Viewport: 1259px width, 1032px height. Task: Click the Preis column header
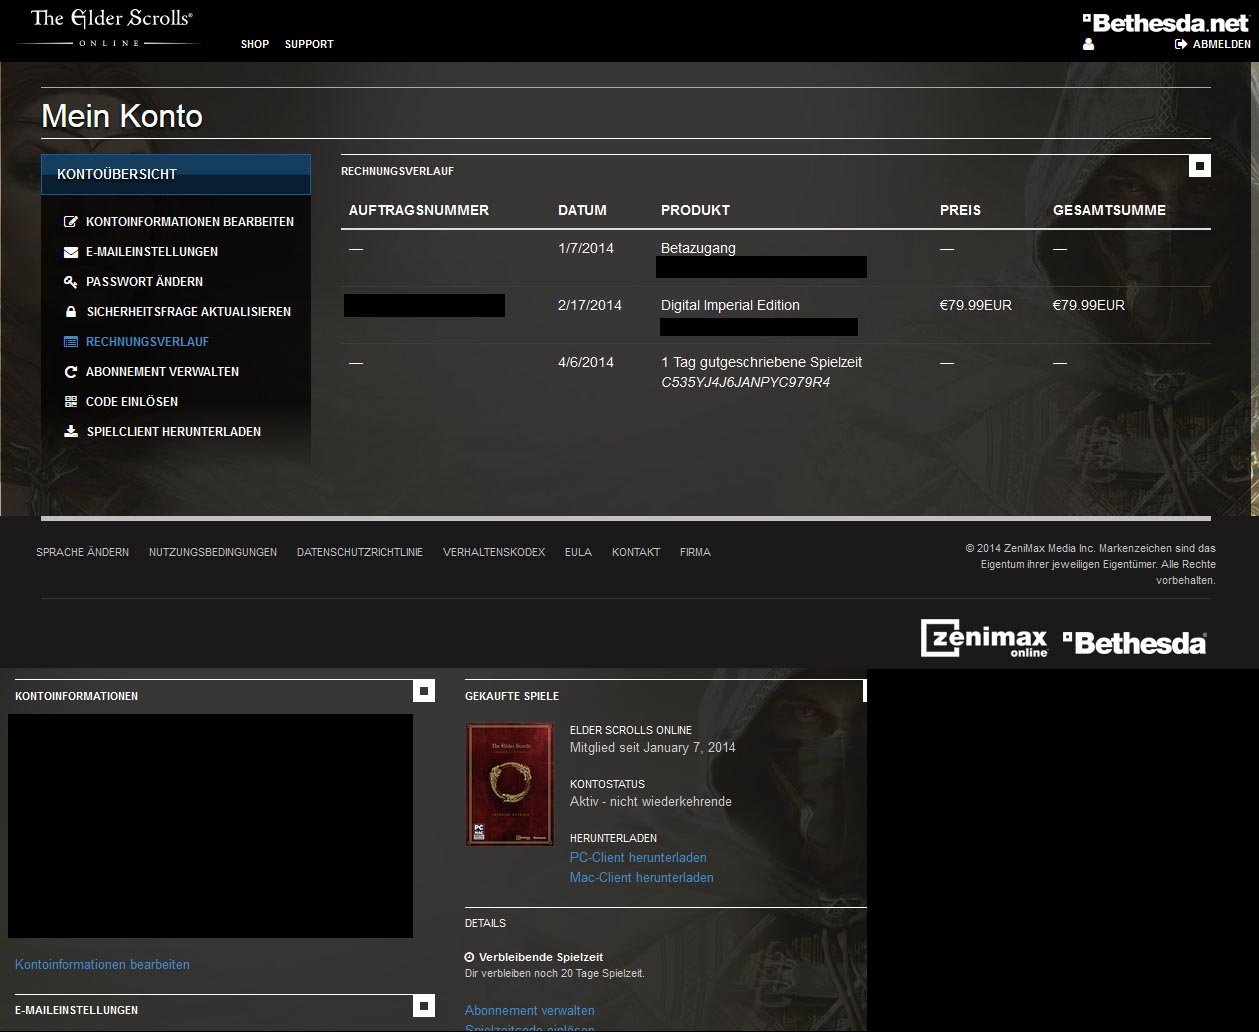(x=960, y=210)
